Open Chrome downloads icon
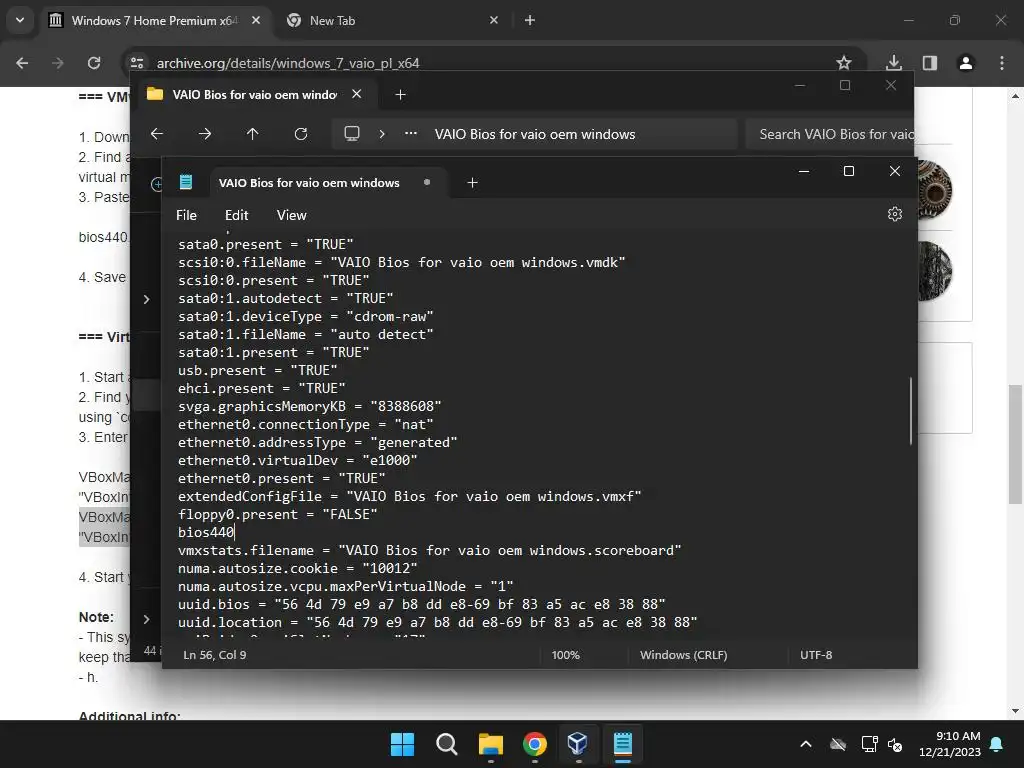 pyautogui.click(x=894, y=63)
